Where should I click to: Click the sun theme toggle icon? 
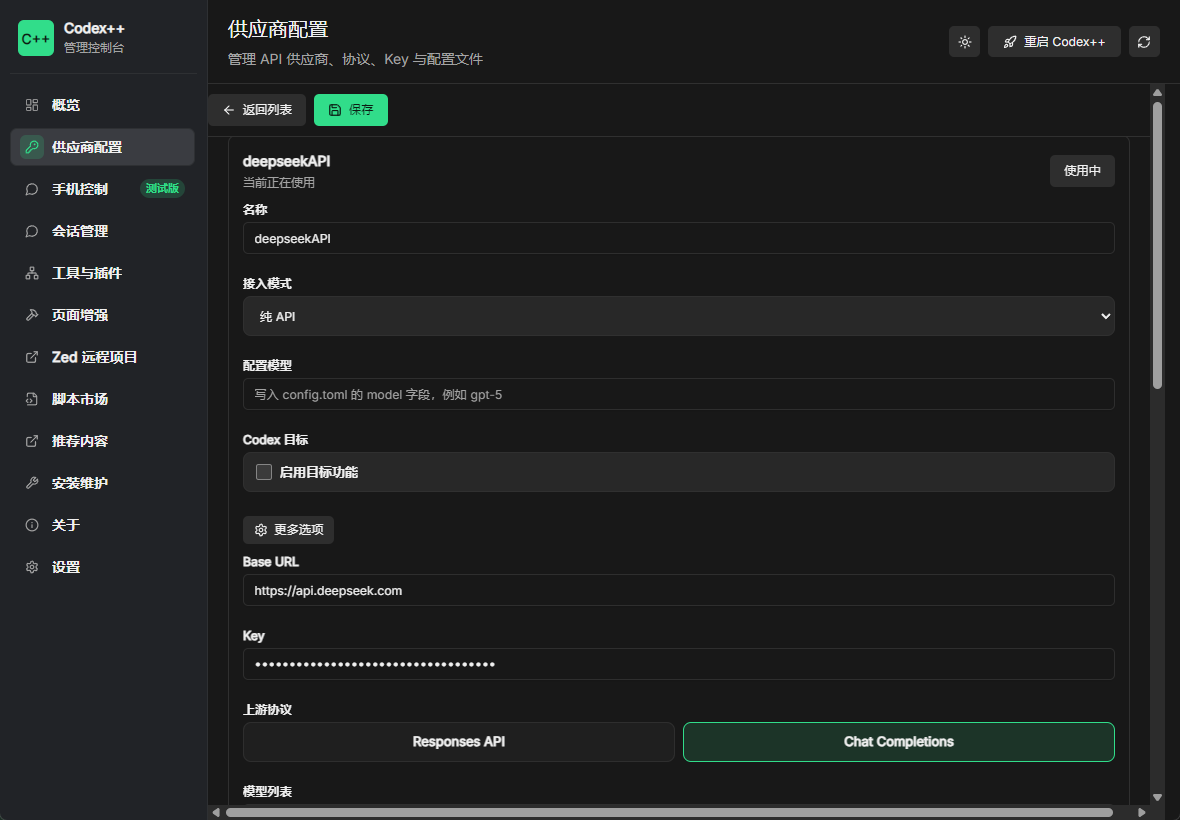965,42
